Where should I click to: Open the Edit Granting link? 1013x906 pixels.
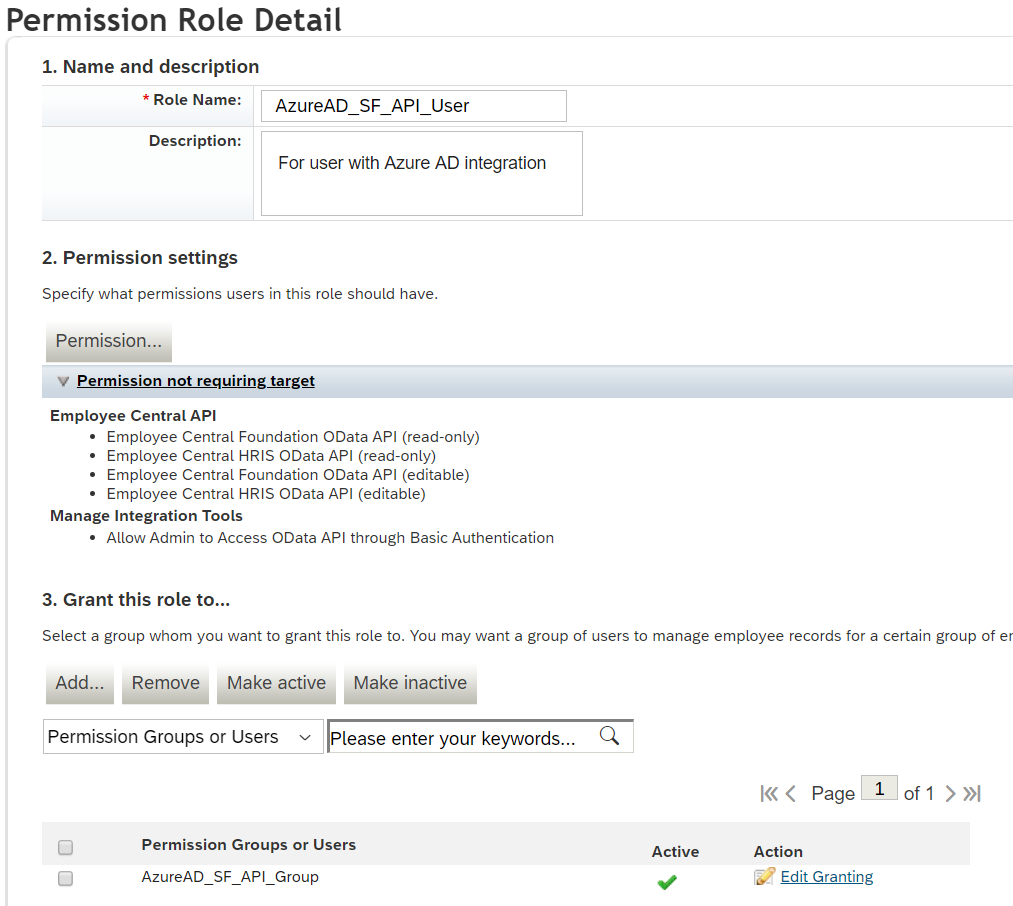(826, 876)
